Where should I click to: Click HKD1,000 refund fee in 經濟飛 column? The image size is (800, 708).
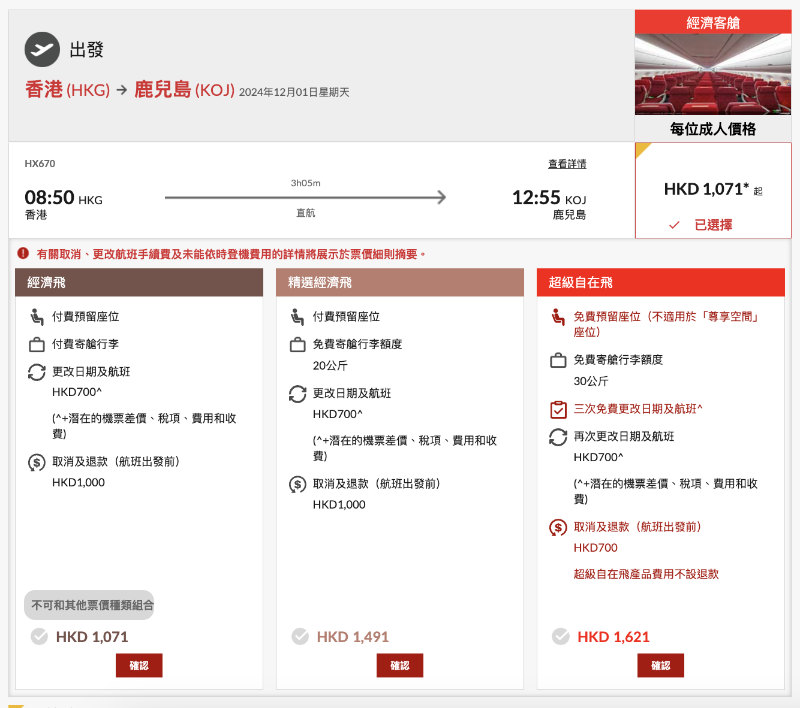click(78, 483)
